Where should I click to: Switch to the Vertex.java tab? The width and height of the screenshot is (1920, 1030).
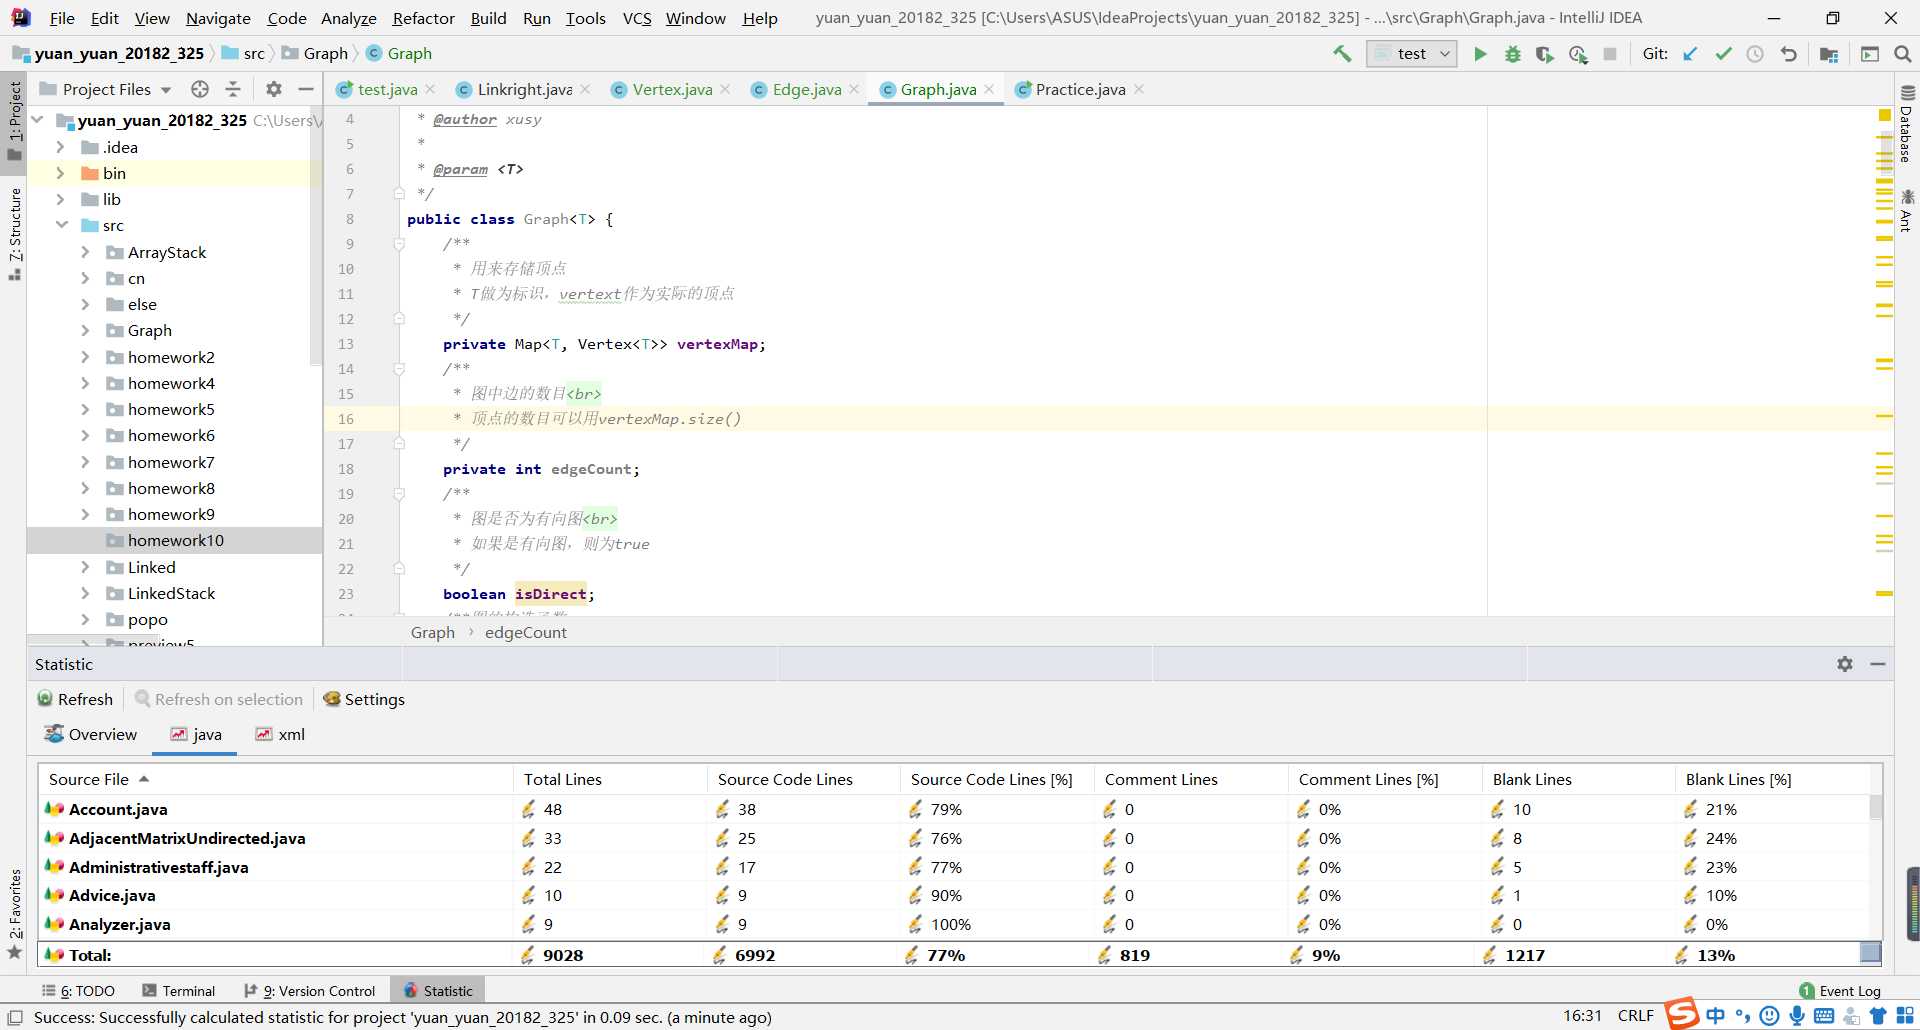click(672, 89)
